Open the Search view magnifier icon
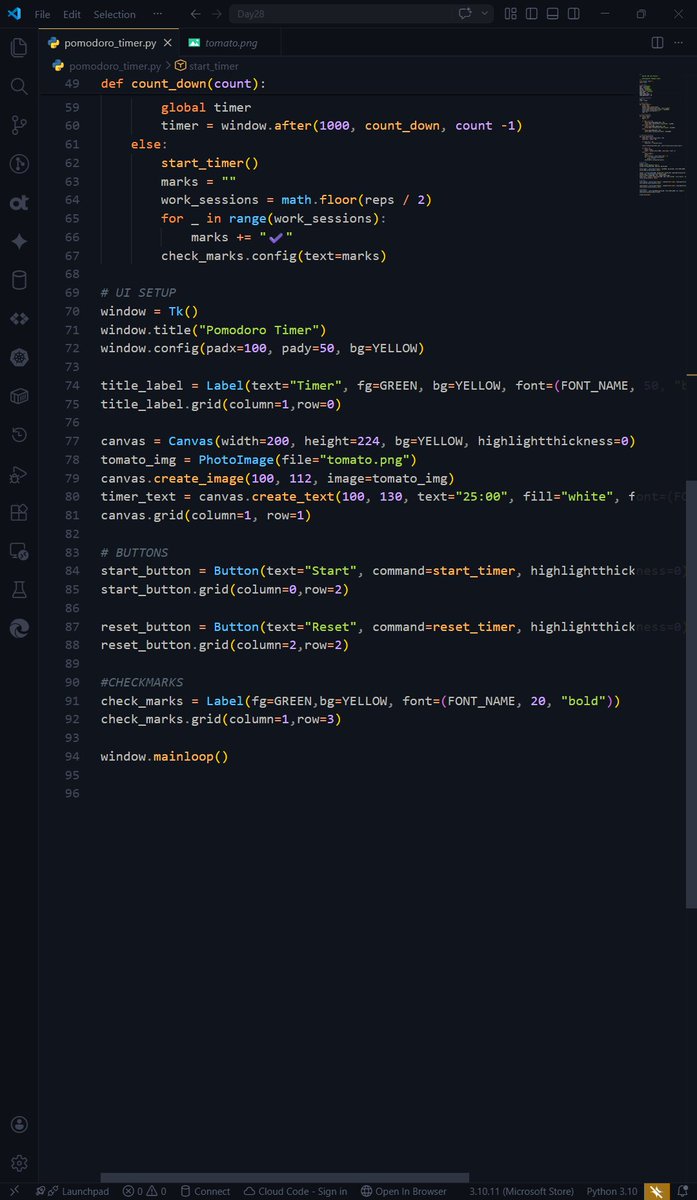 click(18, 86)
